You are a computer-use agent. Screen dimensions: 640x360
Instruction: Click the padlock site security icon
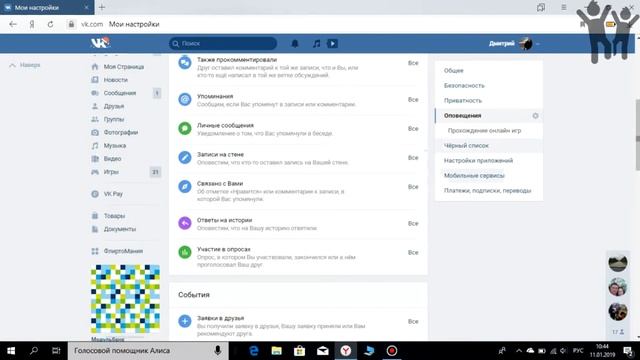71,24
